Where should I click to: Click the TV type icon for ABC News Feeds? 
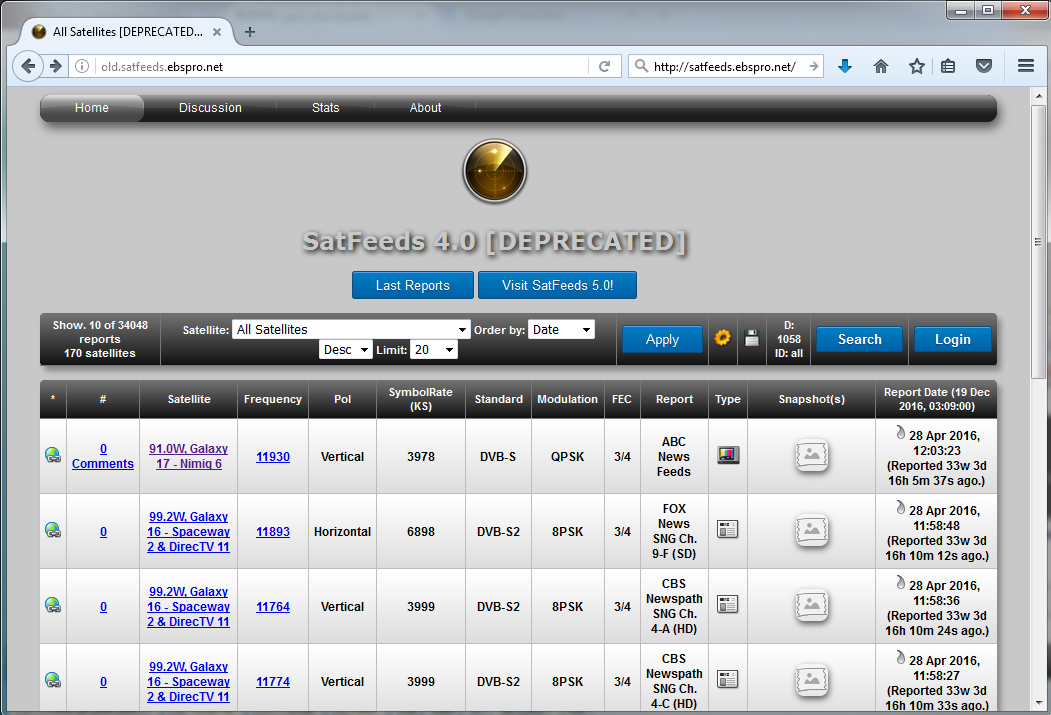tap(727, 456)
